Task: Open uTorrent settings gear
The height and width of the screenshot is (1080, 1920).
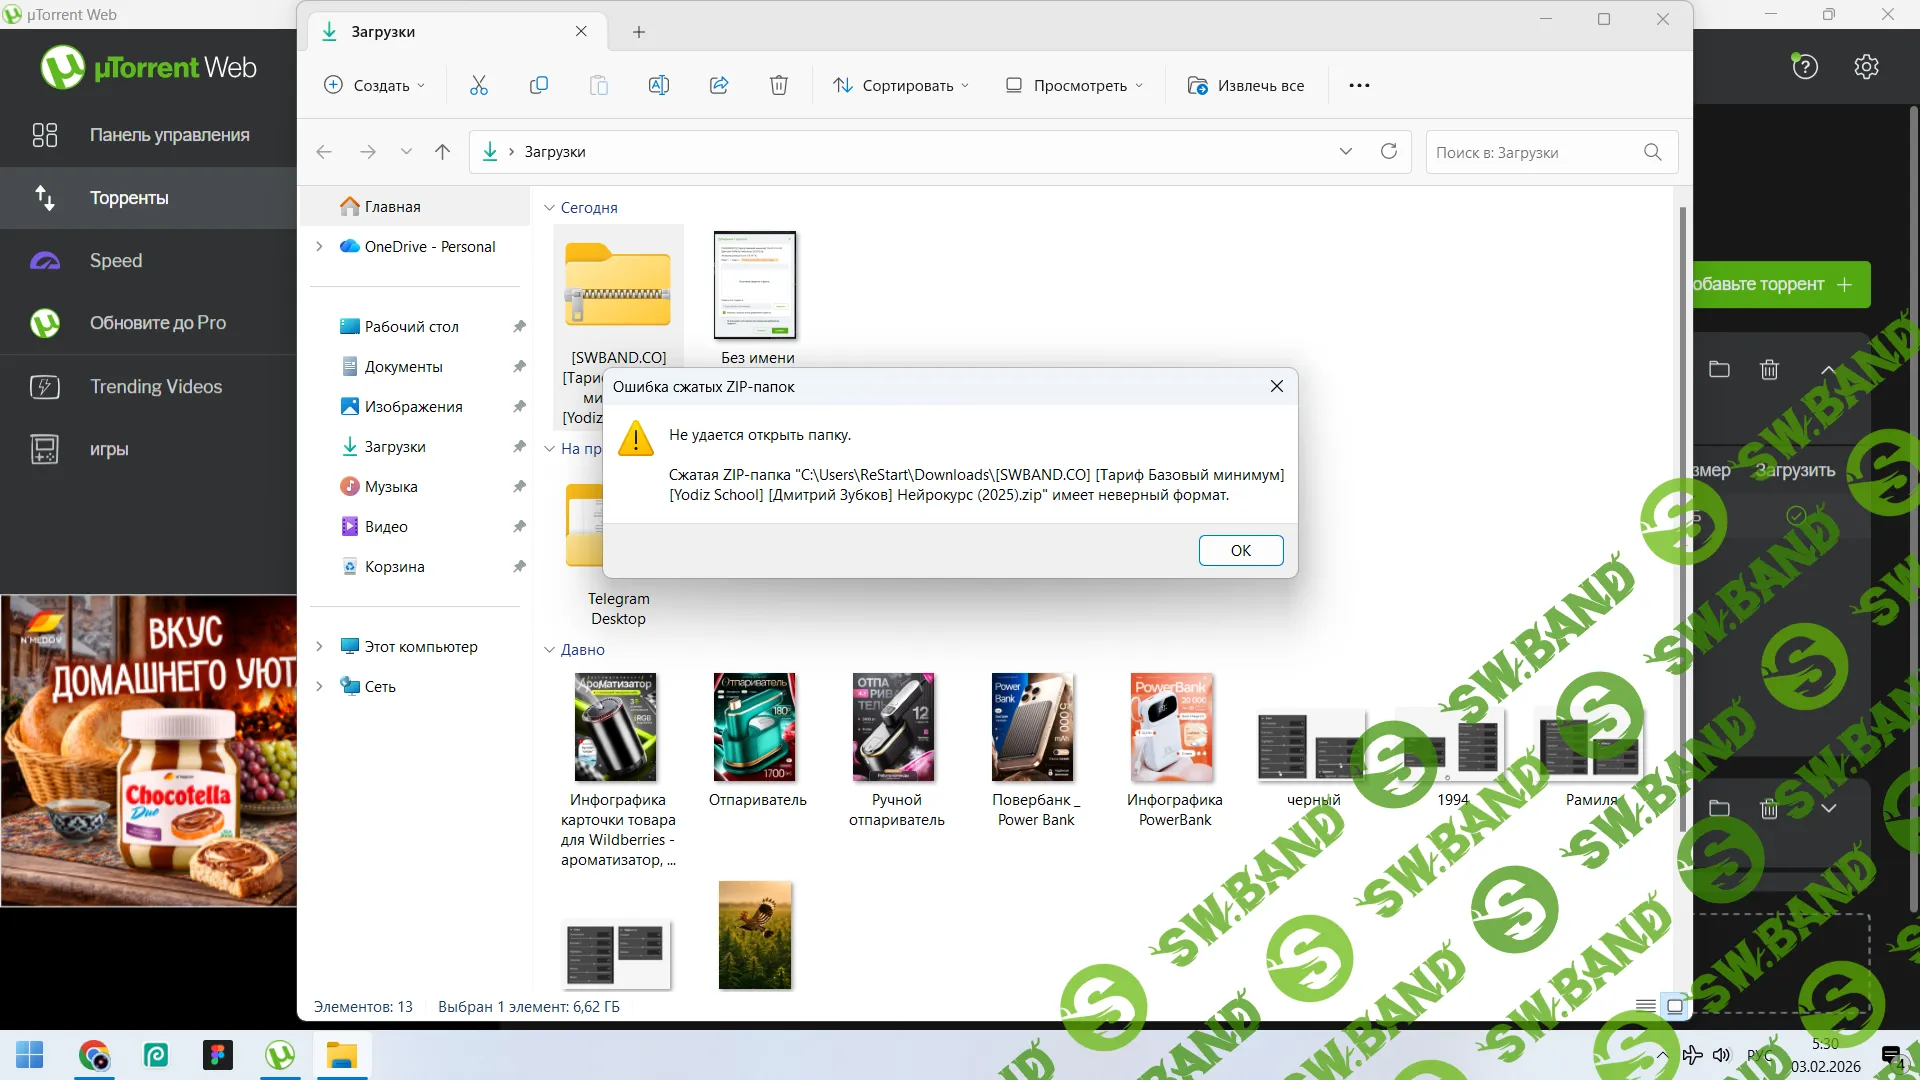Action: [1866, 67]
